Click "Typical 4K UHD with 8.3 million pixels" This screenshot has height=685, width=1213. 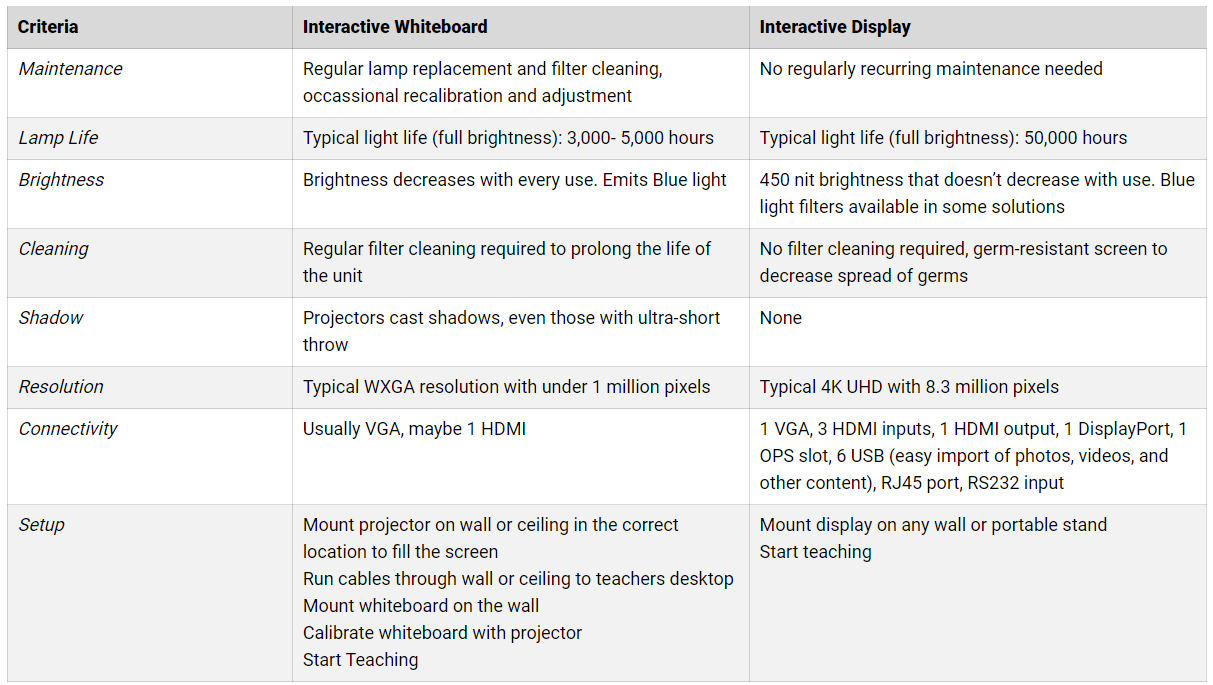[x=909, y=387]
